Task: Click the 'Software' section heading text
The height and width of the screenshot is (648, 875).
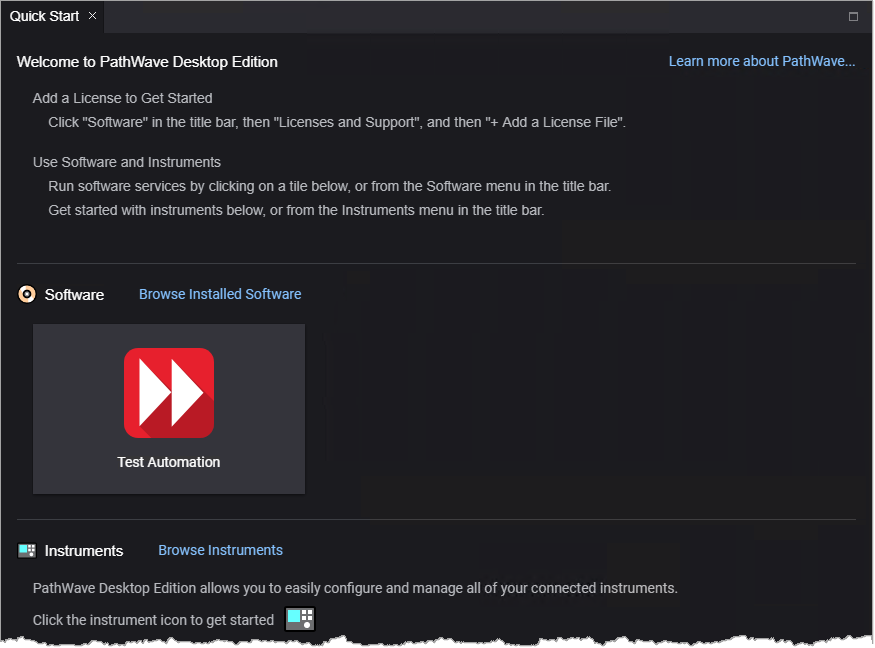Action: [x=74, y=295]
